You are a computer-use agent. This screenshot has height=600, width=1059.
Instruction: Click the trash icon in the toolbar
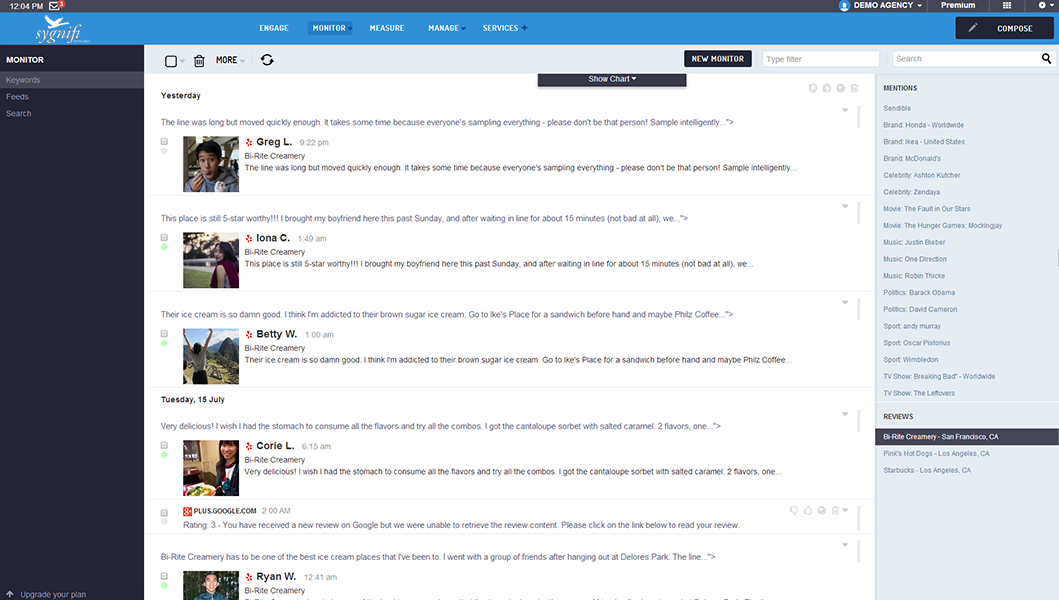pyautogui.click(x=199, y=61)
